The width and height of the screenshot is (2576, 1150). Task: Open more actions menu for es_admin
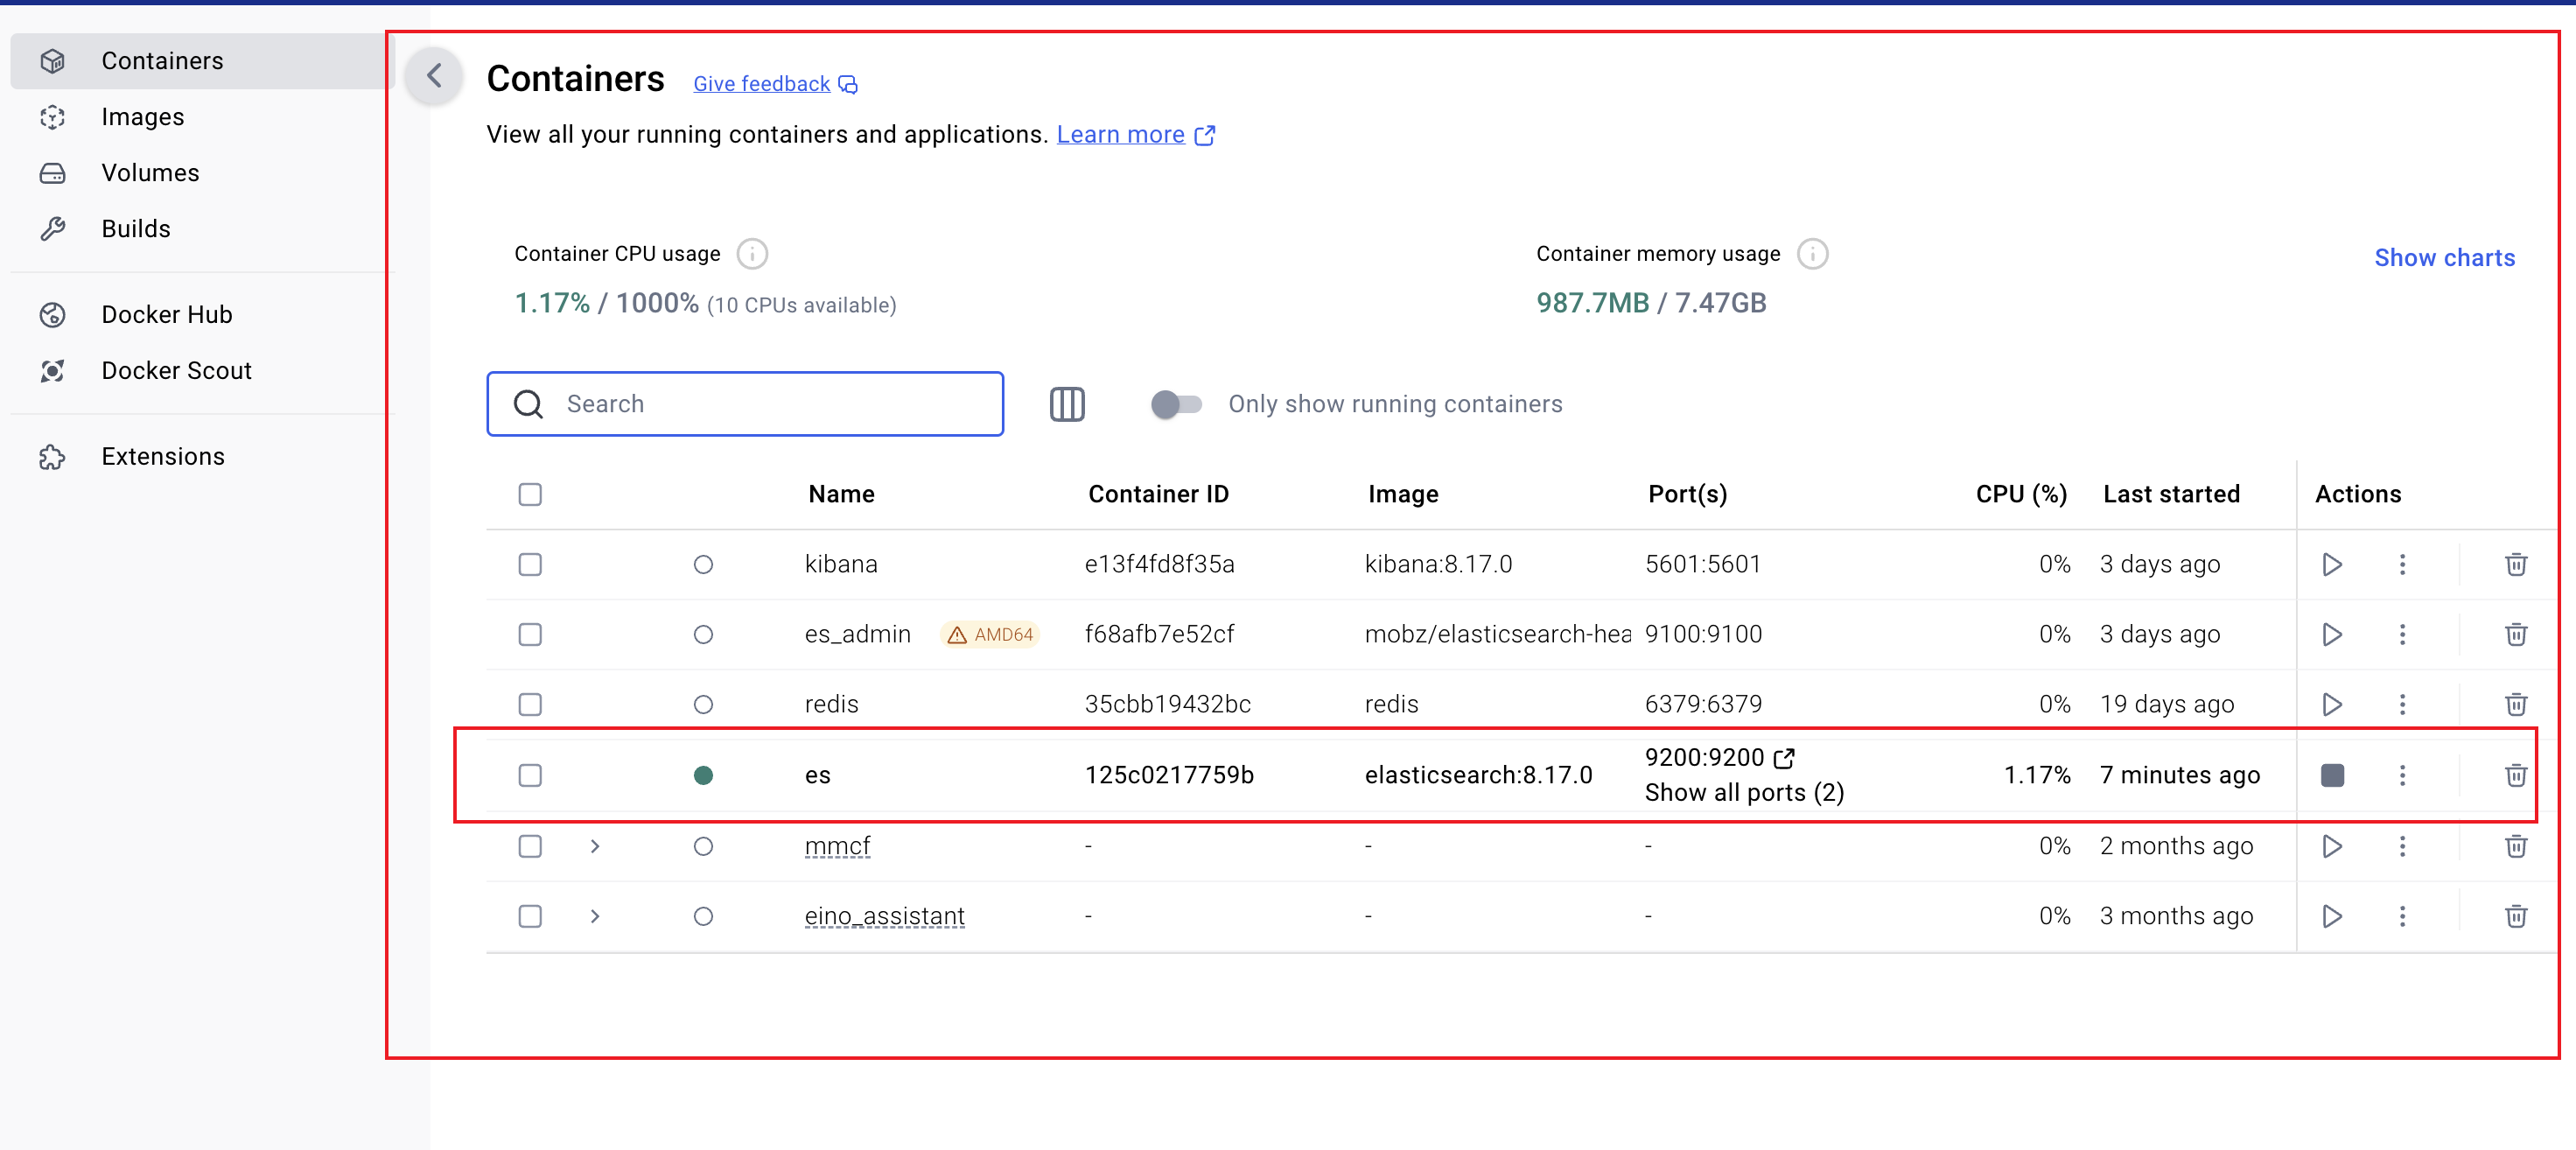point(2402,634)
